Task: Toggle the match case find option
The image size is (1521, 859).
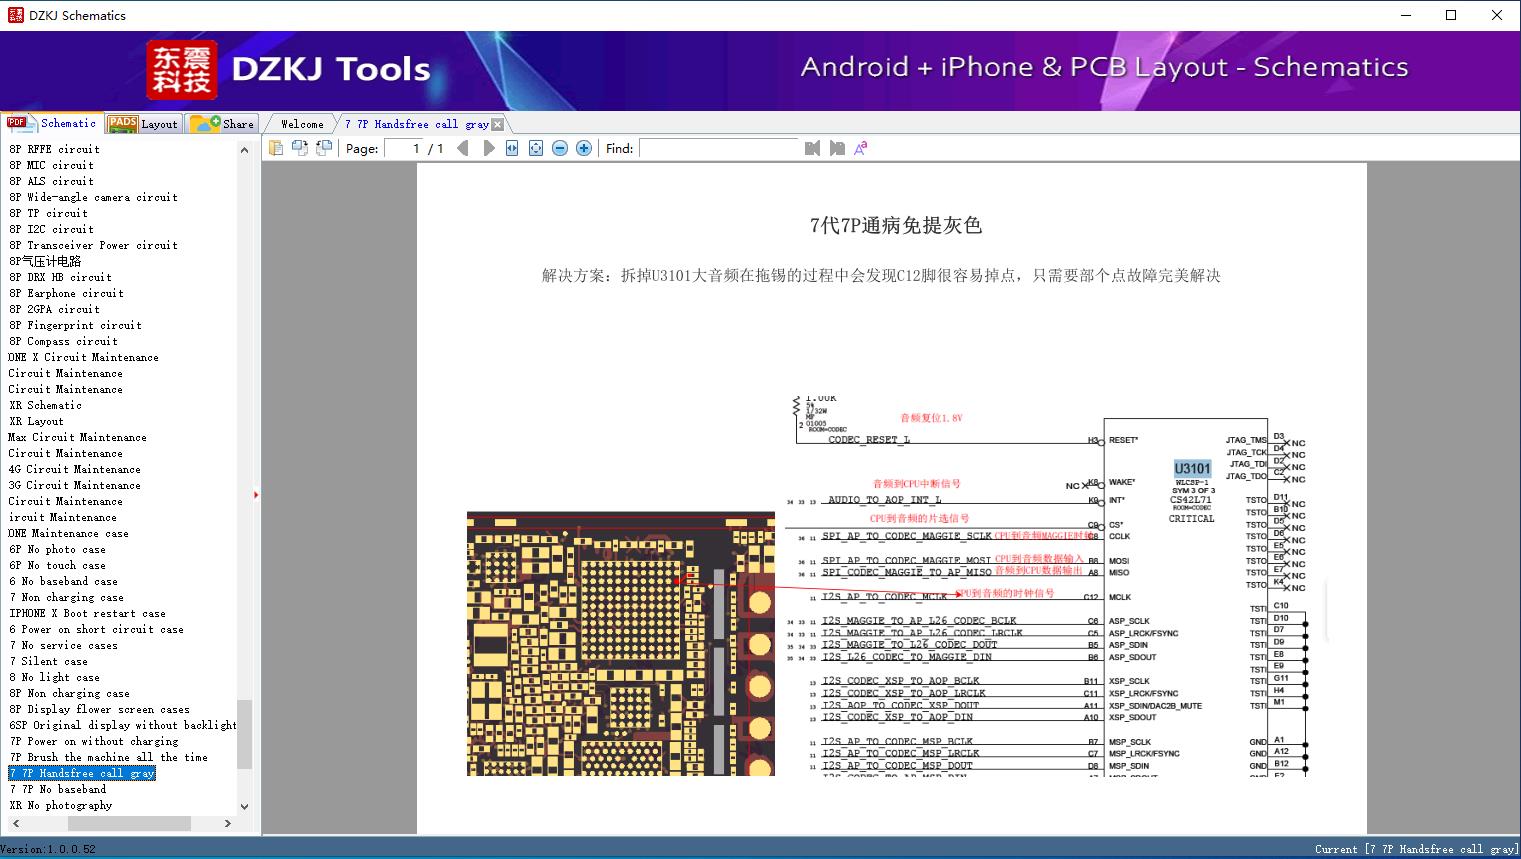Action: point(860,148)
